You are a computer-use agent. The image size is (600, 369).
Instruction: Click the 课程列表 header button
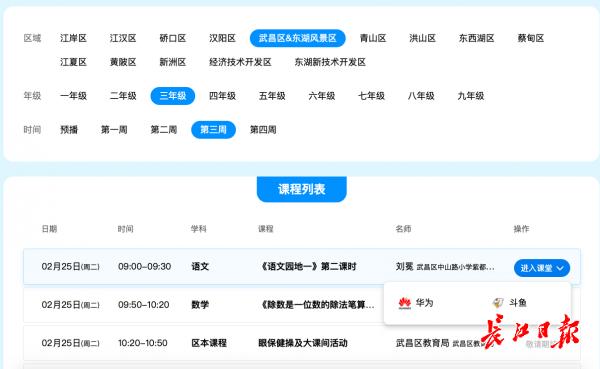coord(302,189)
